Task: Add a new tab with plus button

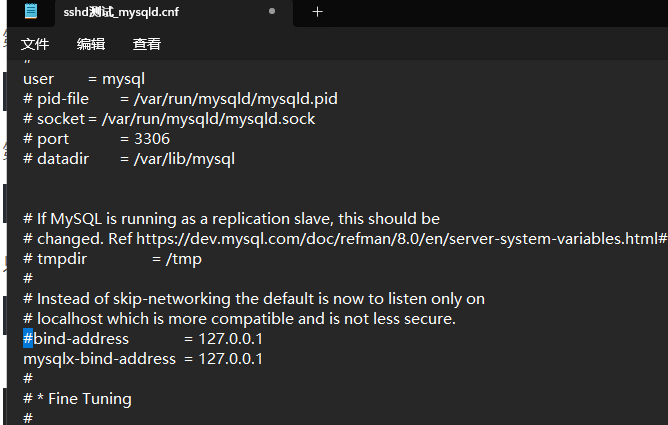Action: tap(318, 12)
